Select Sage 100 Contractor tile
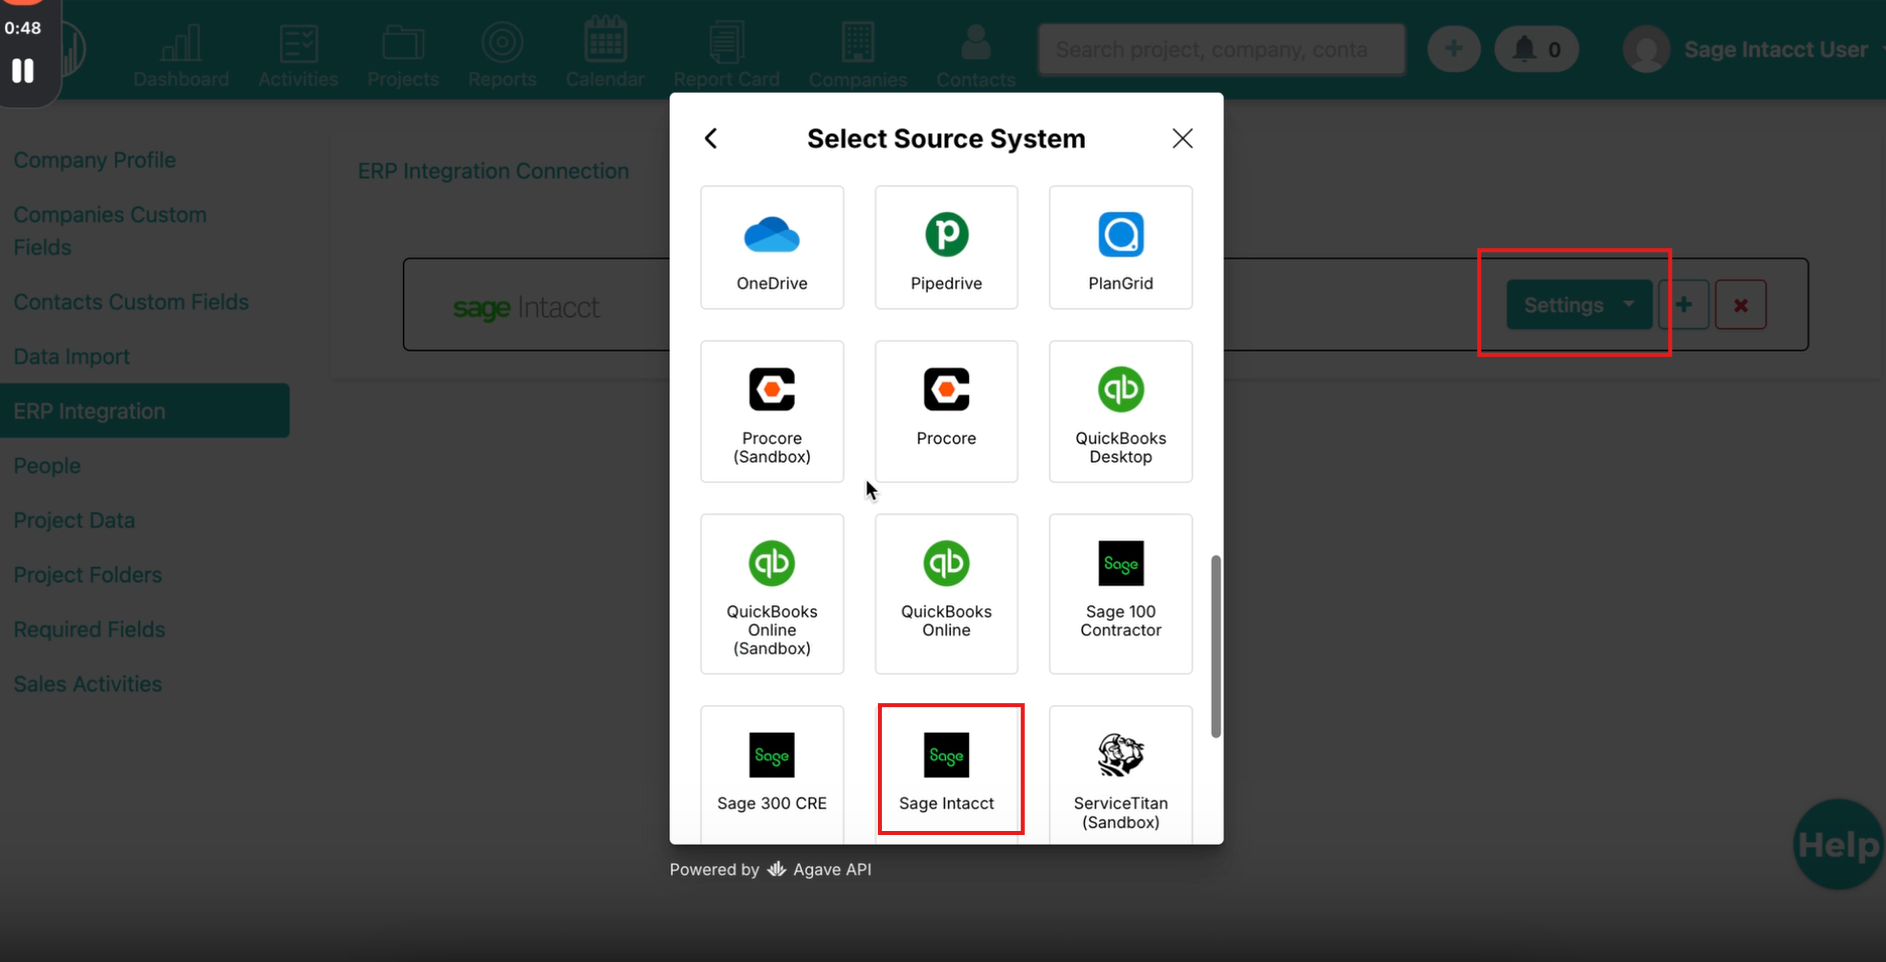This screenshot has height=962, width=1886. (1120, 593)
